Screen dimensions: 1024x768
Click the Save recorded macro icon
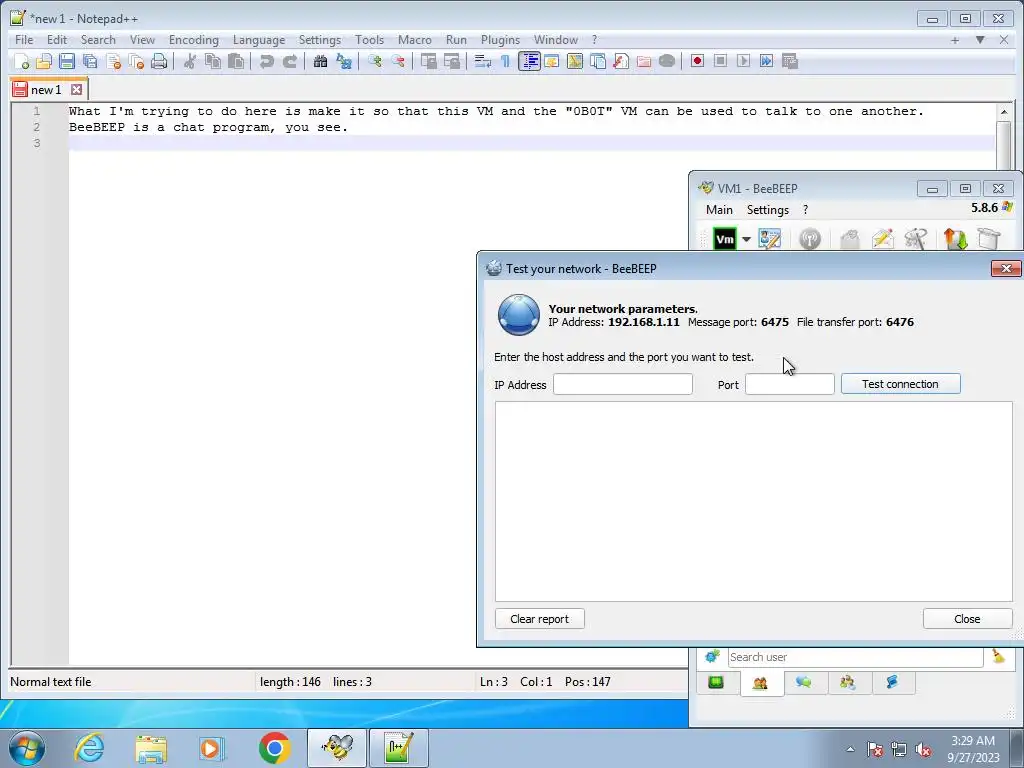pyautogui.click(x=790, y=61)
